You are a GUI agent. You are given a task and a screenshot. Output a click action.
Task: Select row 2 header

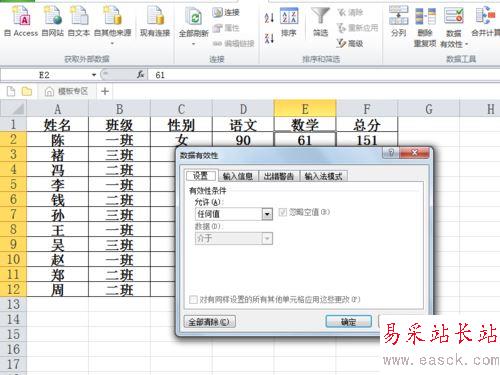(x=13, y=139)
